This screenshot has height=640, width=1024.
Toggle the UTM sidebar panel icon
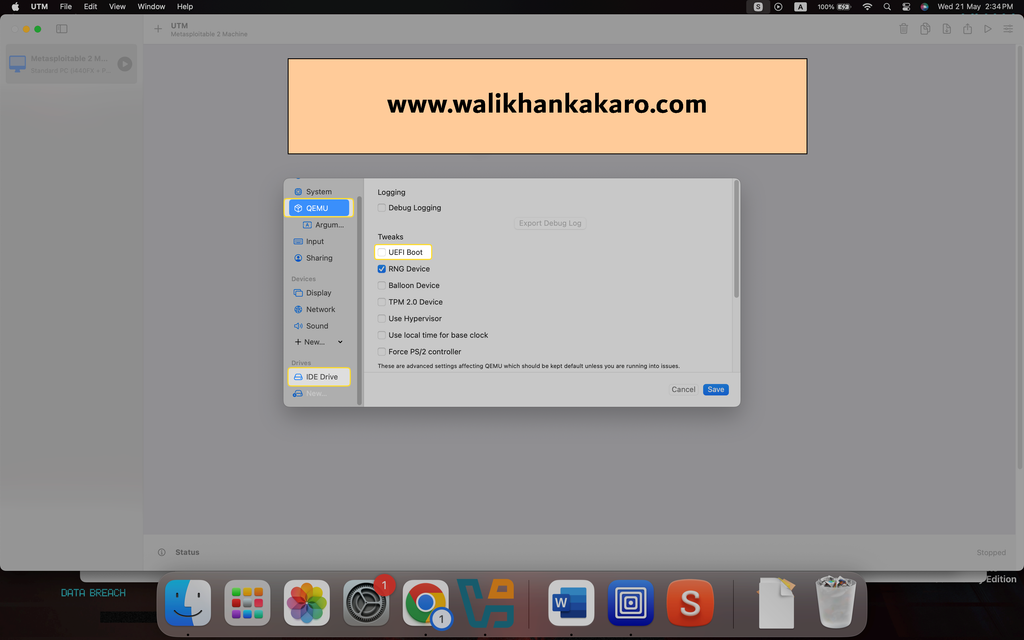tap(61, 29)
